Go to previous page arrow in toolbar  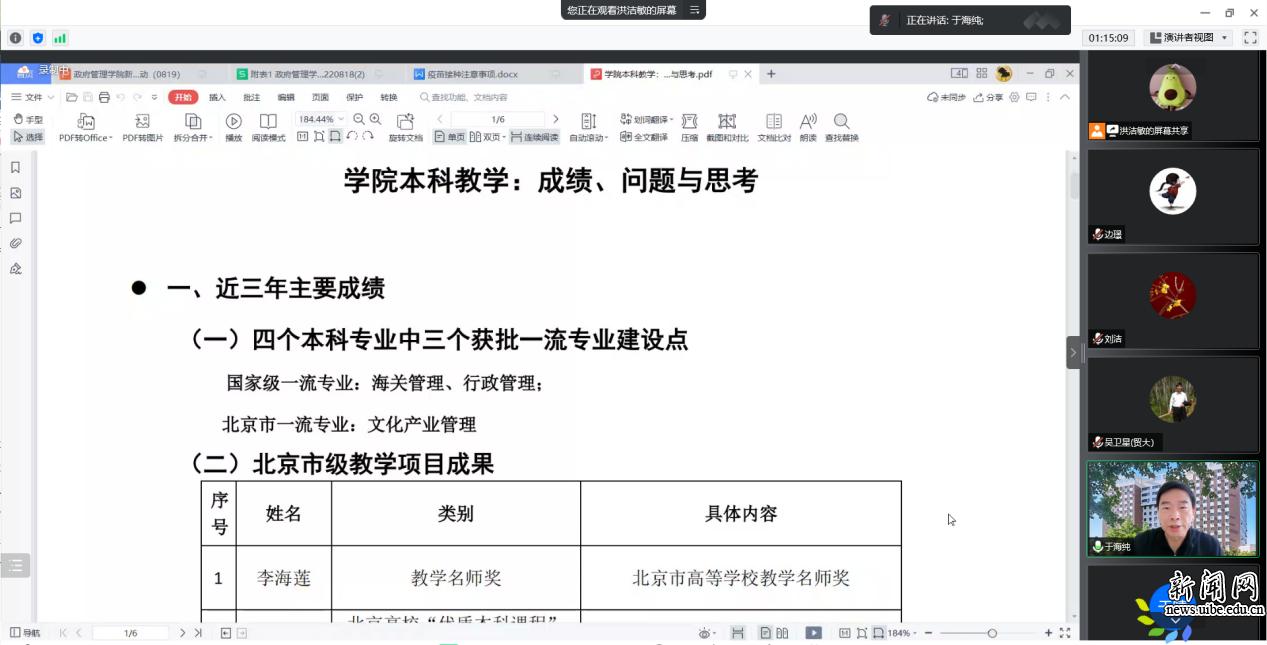[x=439, y=119]
